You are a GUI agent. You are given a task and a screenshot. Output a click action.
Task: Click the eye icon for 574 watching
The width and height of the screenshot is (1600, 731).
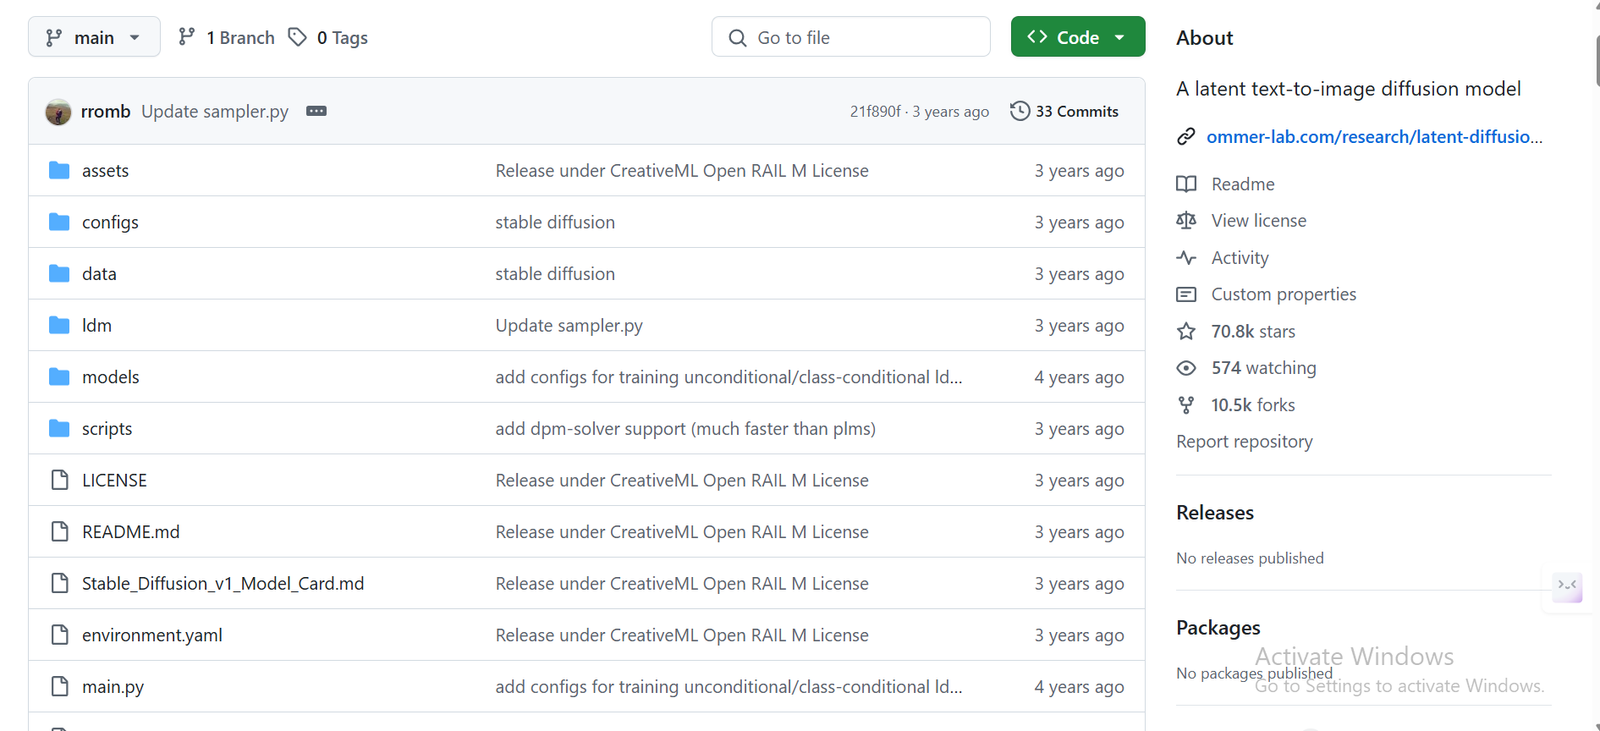[x=1186, y=368]
